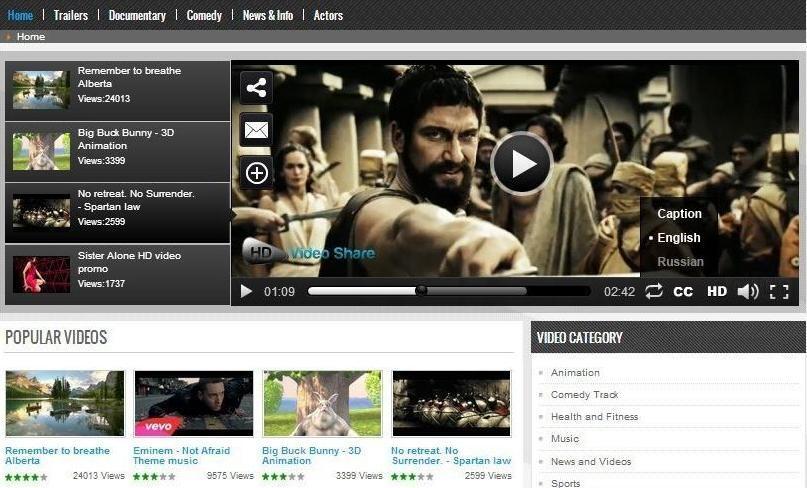
Task: Click the buffered part of the seek bar
Action: pos(476,291)
